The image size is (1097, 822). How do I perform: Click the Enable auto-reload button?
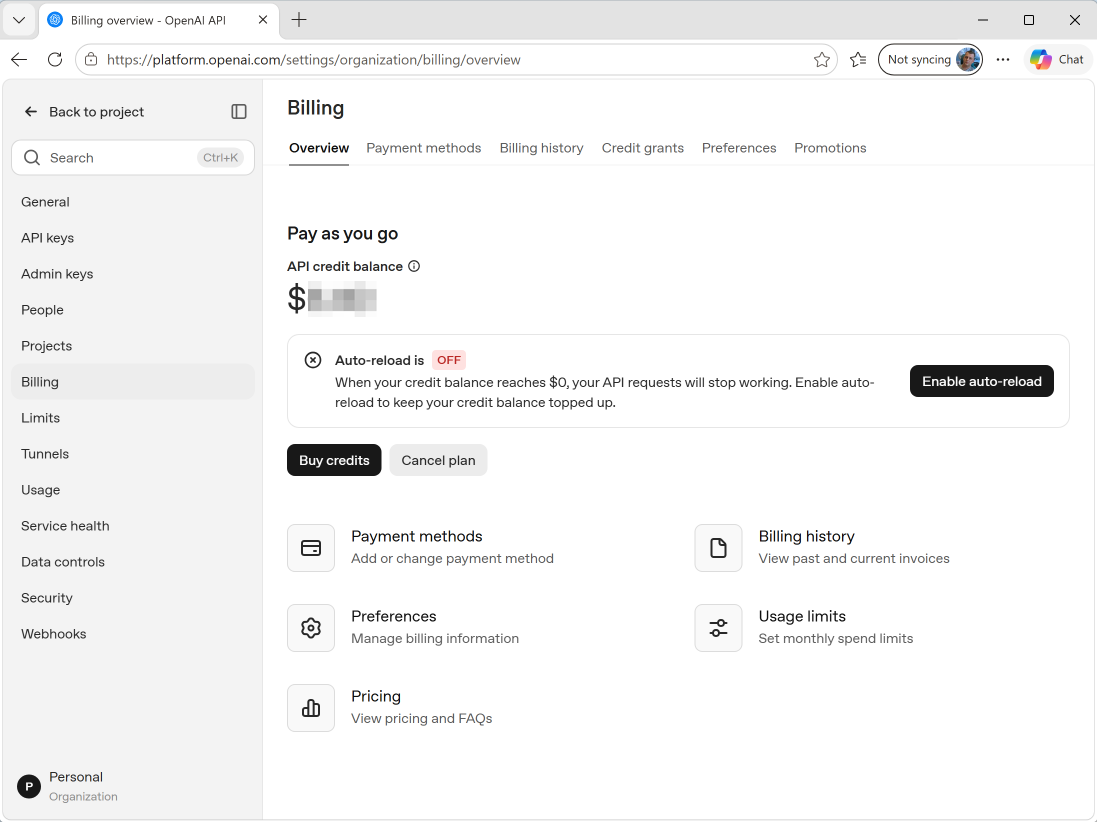pos(982,381)
